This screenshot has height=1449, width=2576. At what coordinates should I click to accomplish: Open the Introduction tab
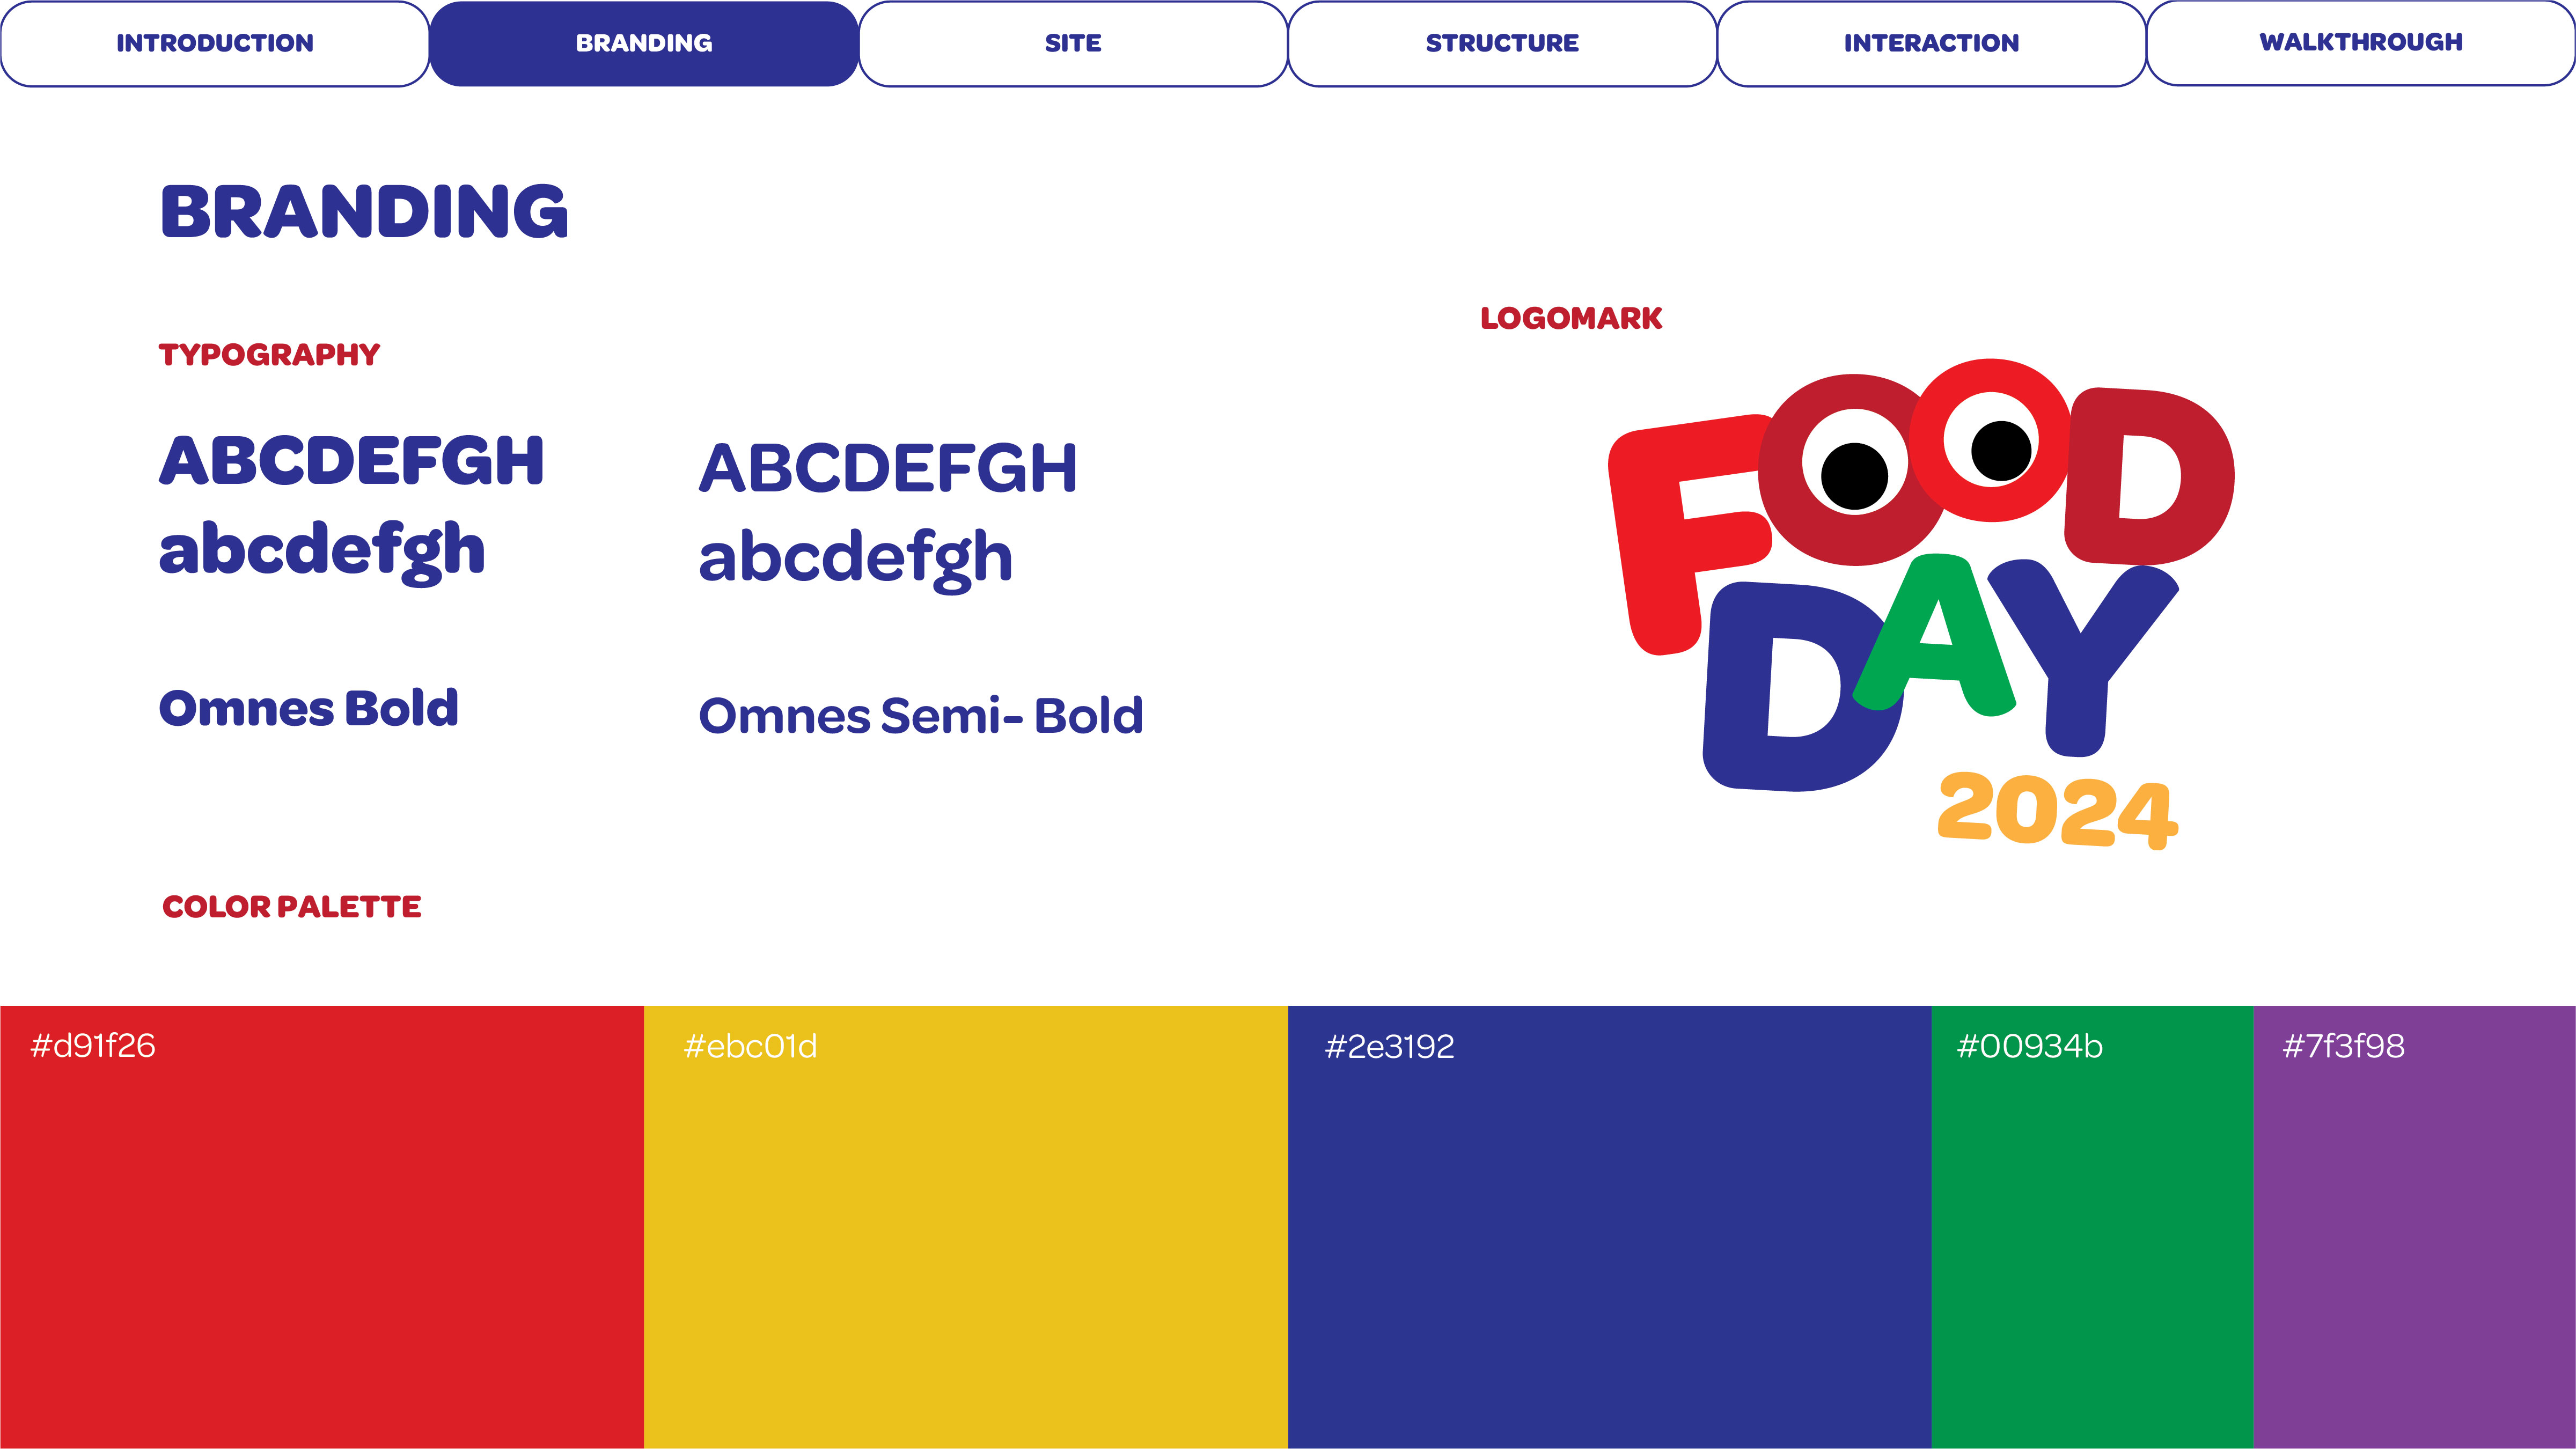pyautogui.click(x=215, y=43)
